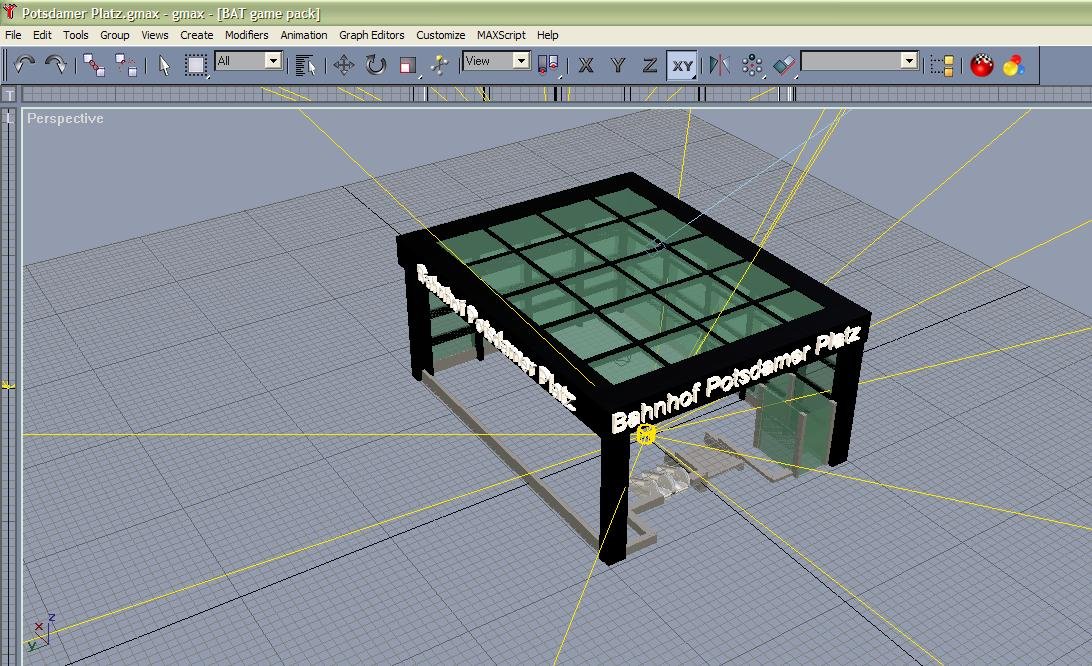Activate the Select and Move tool
Viewport: 1092px width, 666px height.
[x=344, y=65]
